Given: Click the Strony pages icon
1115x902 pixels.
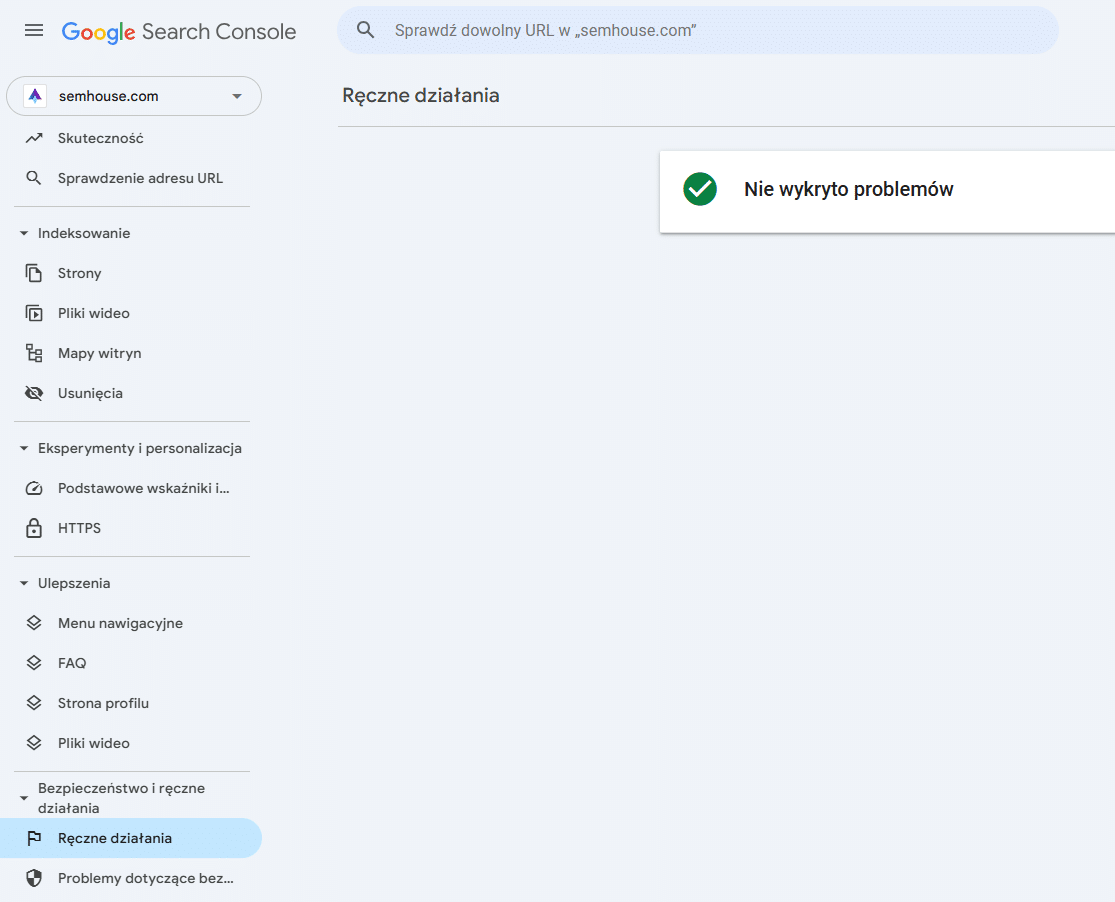Looking at the screenshot, I should [x=33, y=273].
